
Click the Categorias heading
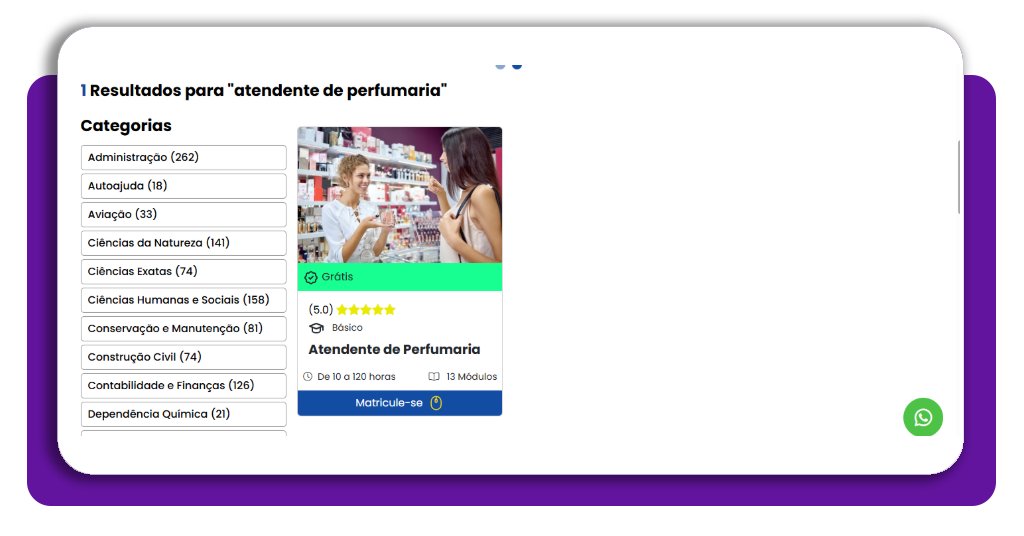(x=126, y=125)
